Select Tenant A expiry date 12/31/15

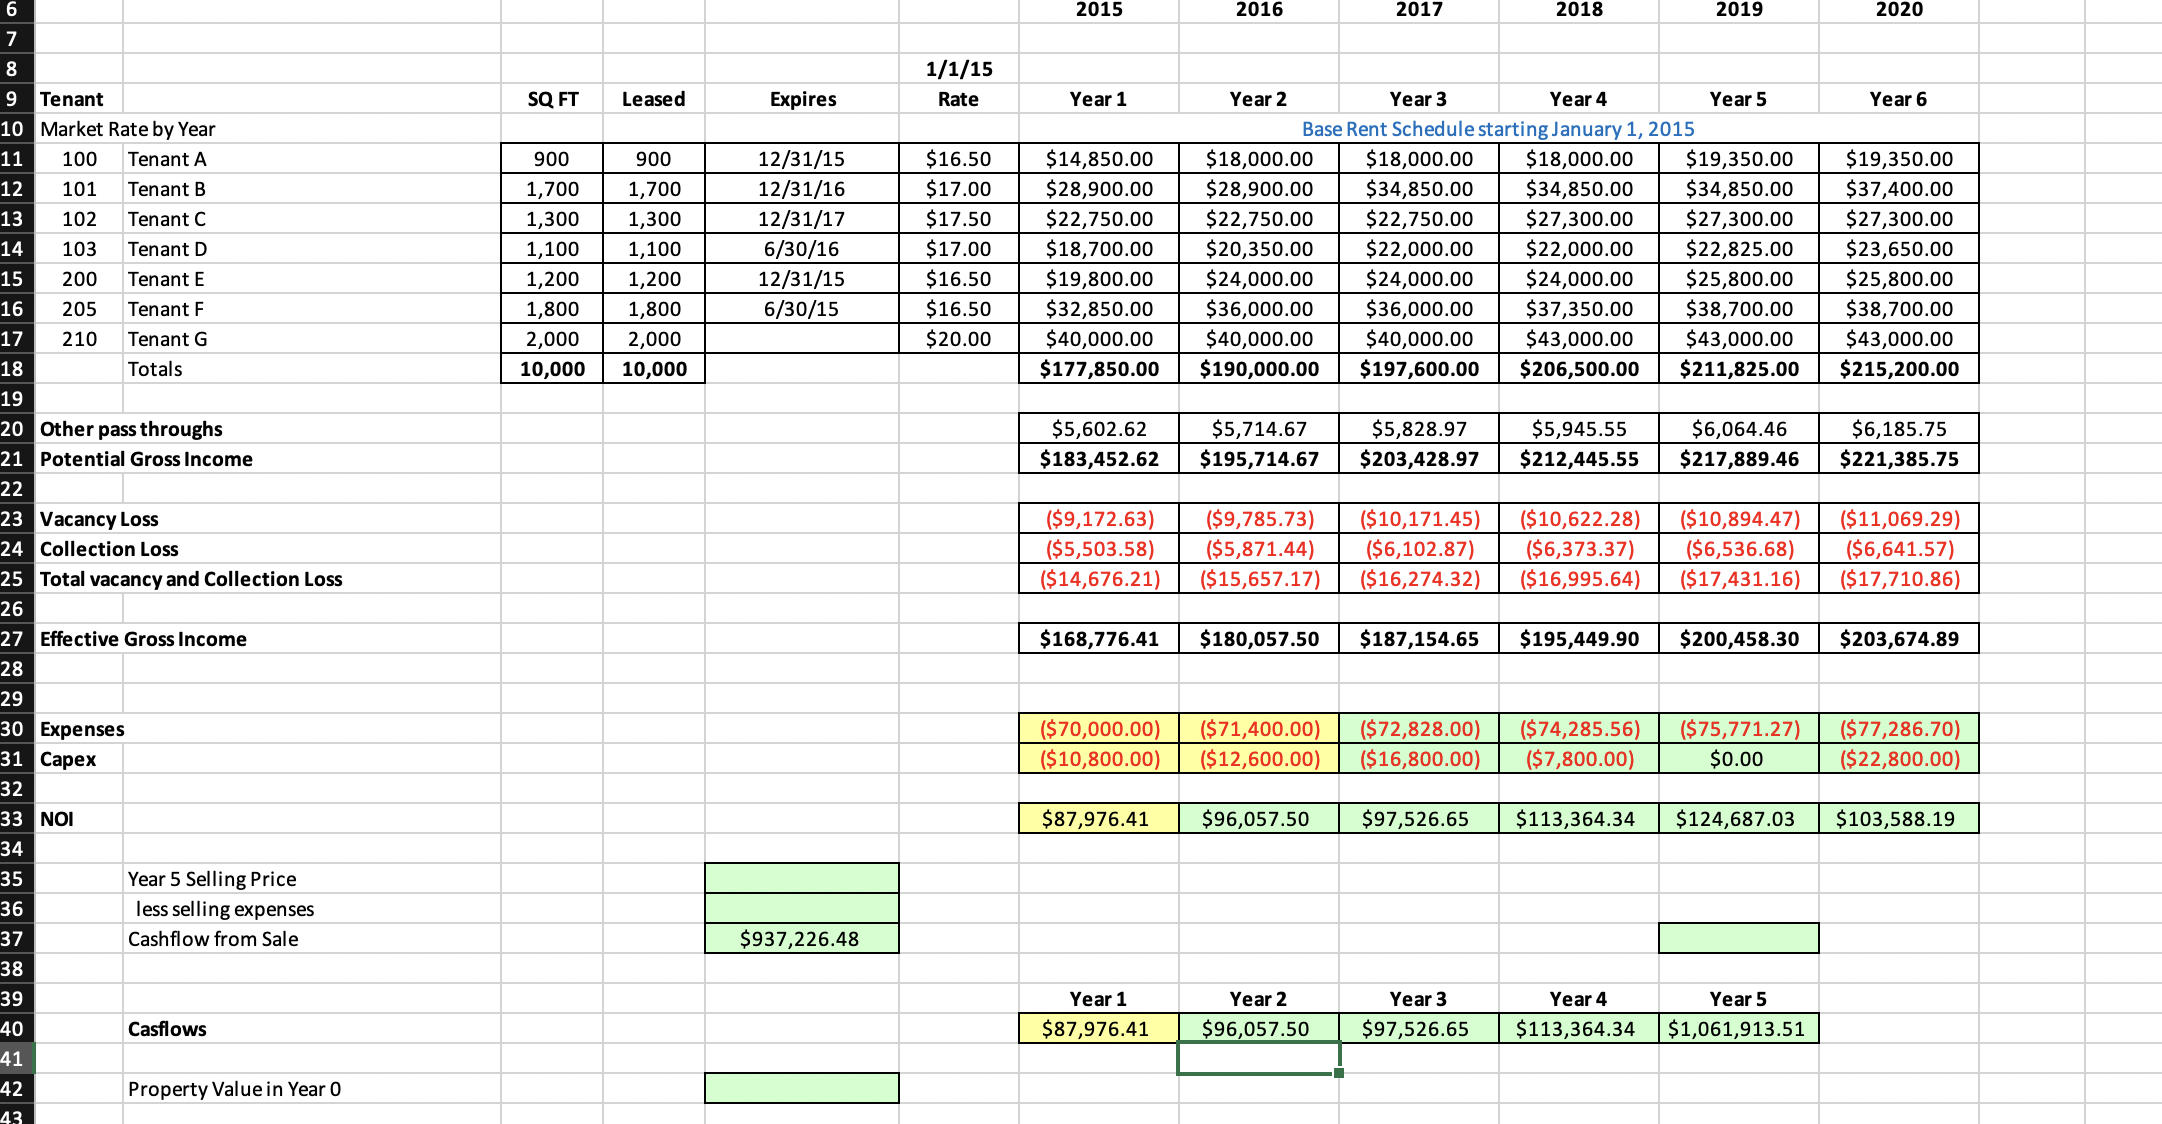[801, 159]
